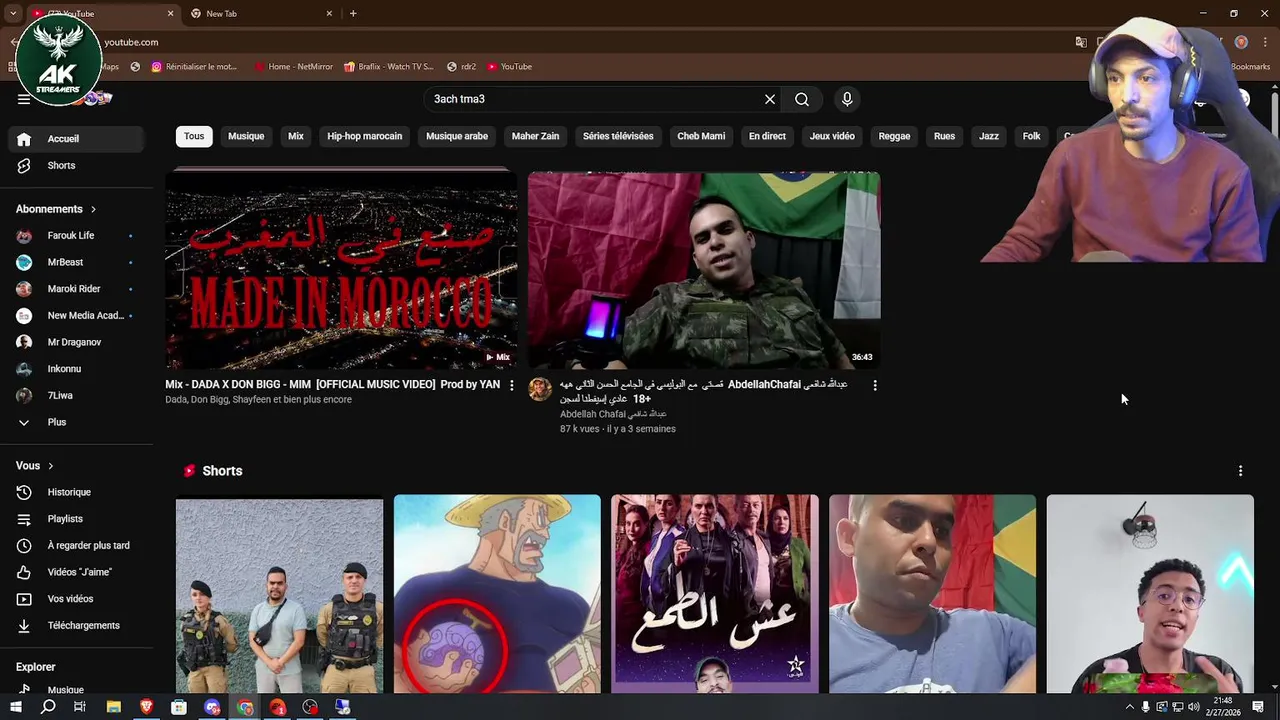The image size is (1280, 720).
Task: Open Windows taskbar search
Action: point(48,707)
